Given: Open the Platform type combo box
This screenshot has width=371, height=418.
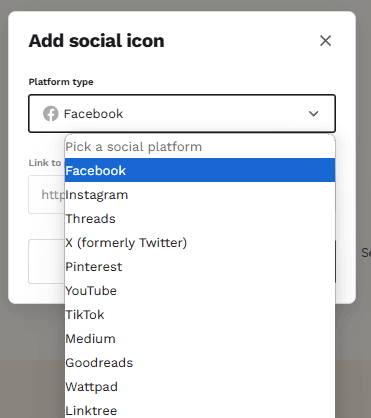Looking at the screenshot, I should click(x=182, y=114).
